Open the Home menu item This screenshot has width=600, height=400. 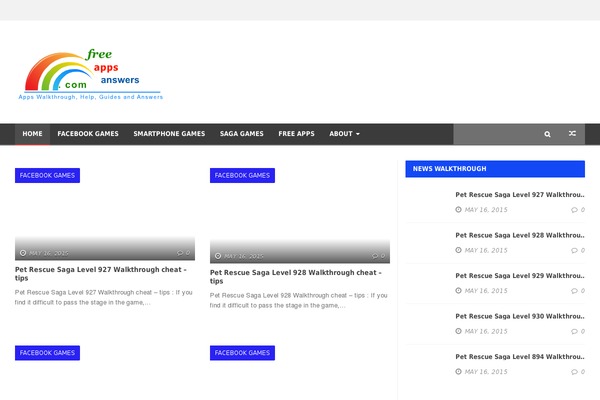pos(32,134)
